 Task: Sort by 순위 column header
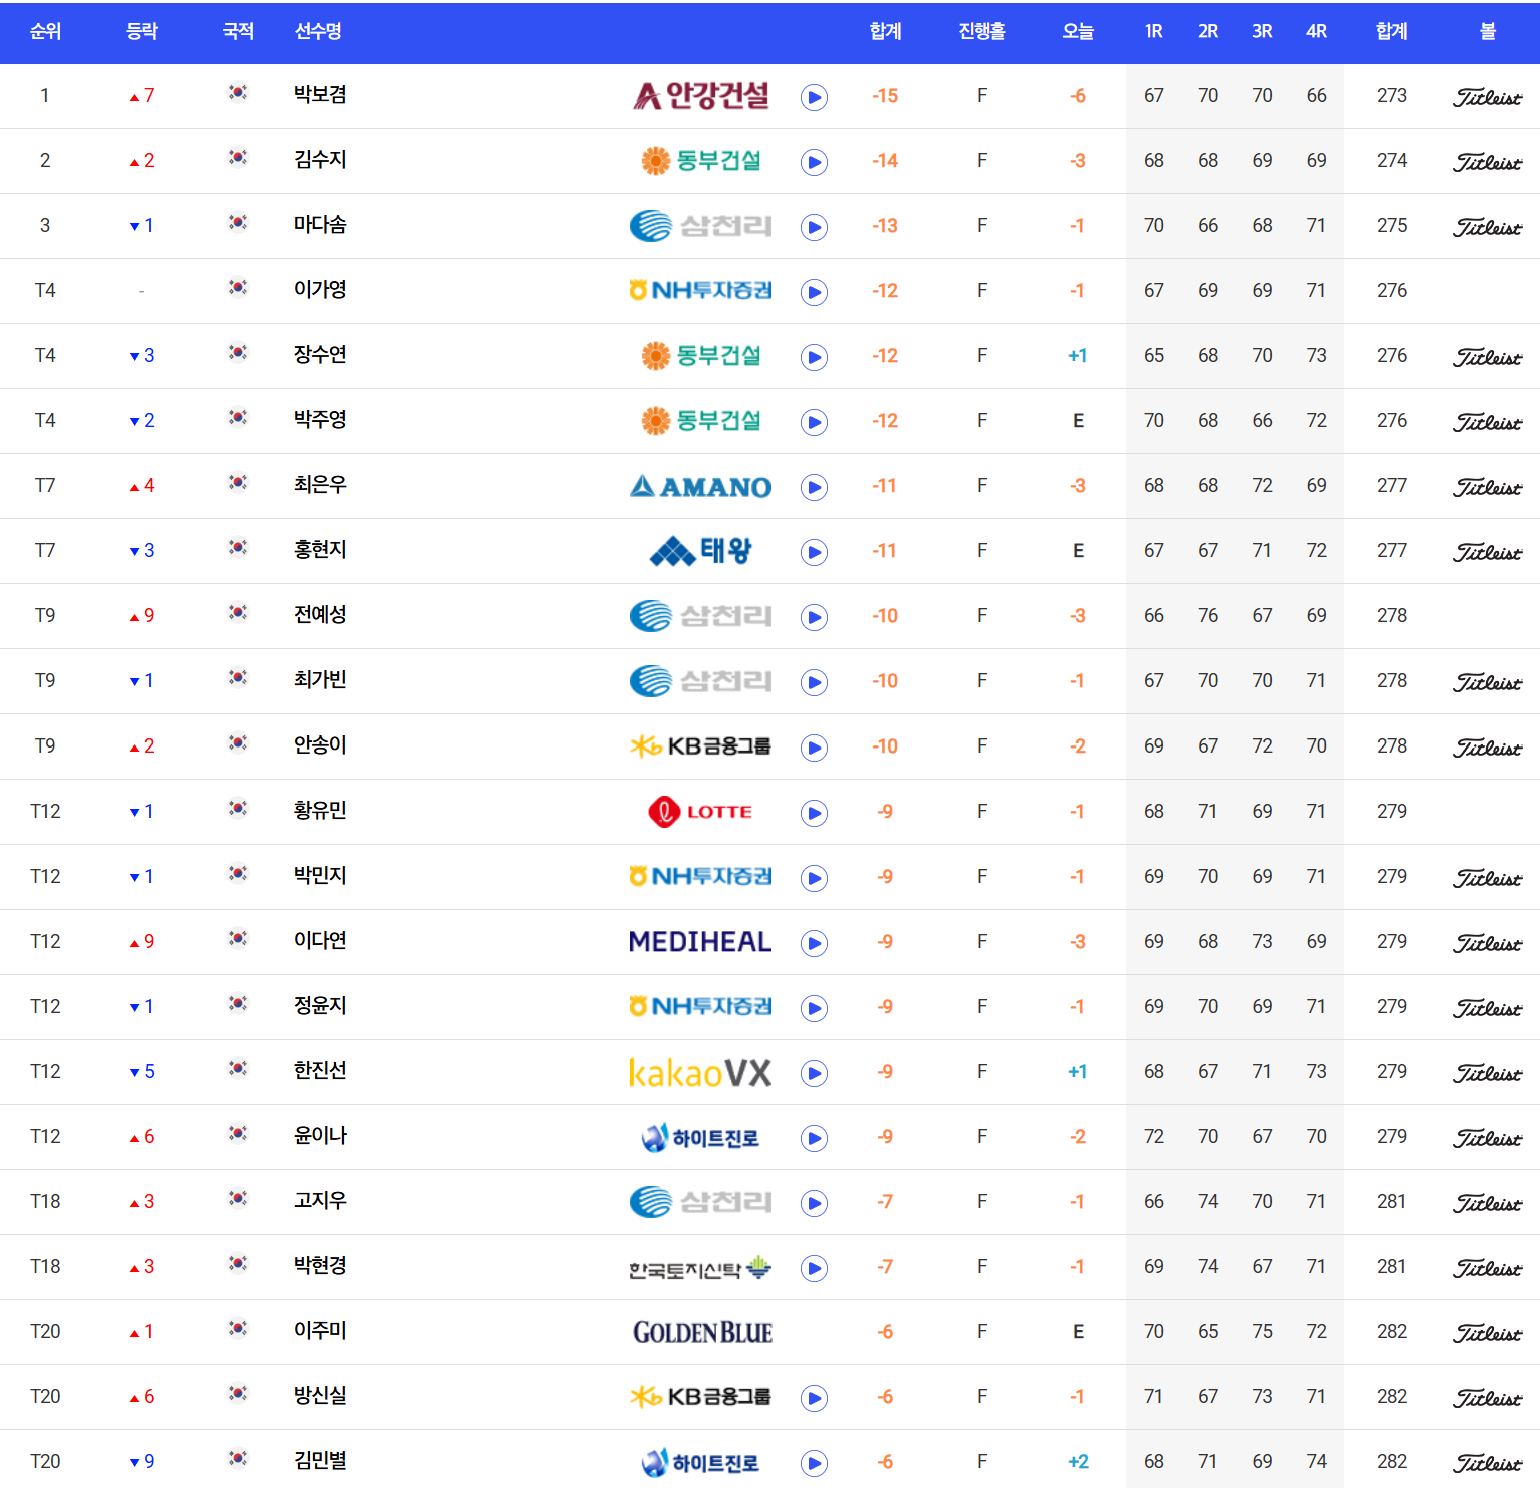(45, 31)
